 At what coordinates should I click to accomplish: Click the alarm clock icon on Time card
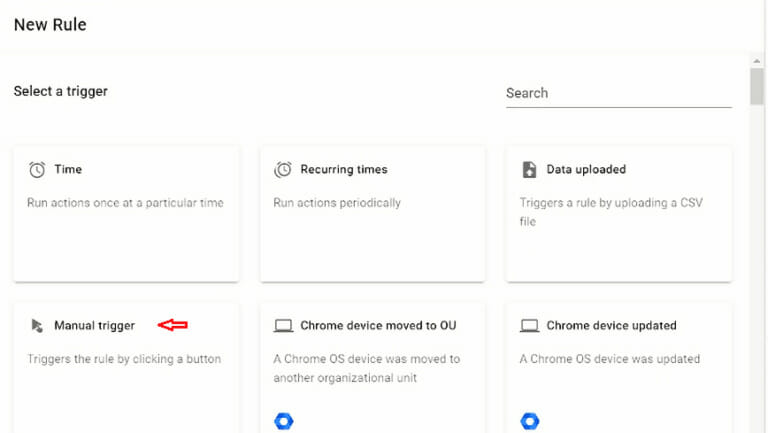37,169
